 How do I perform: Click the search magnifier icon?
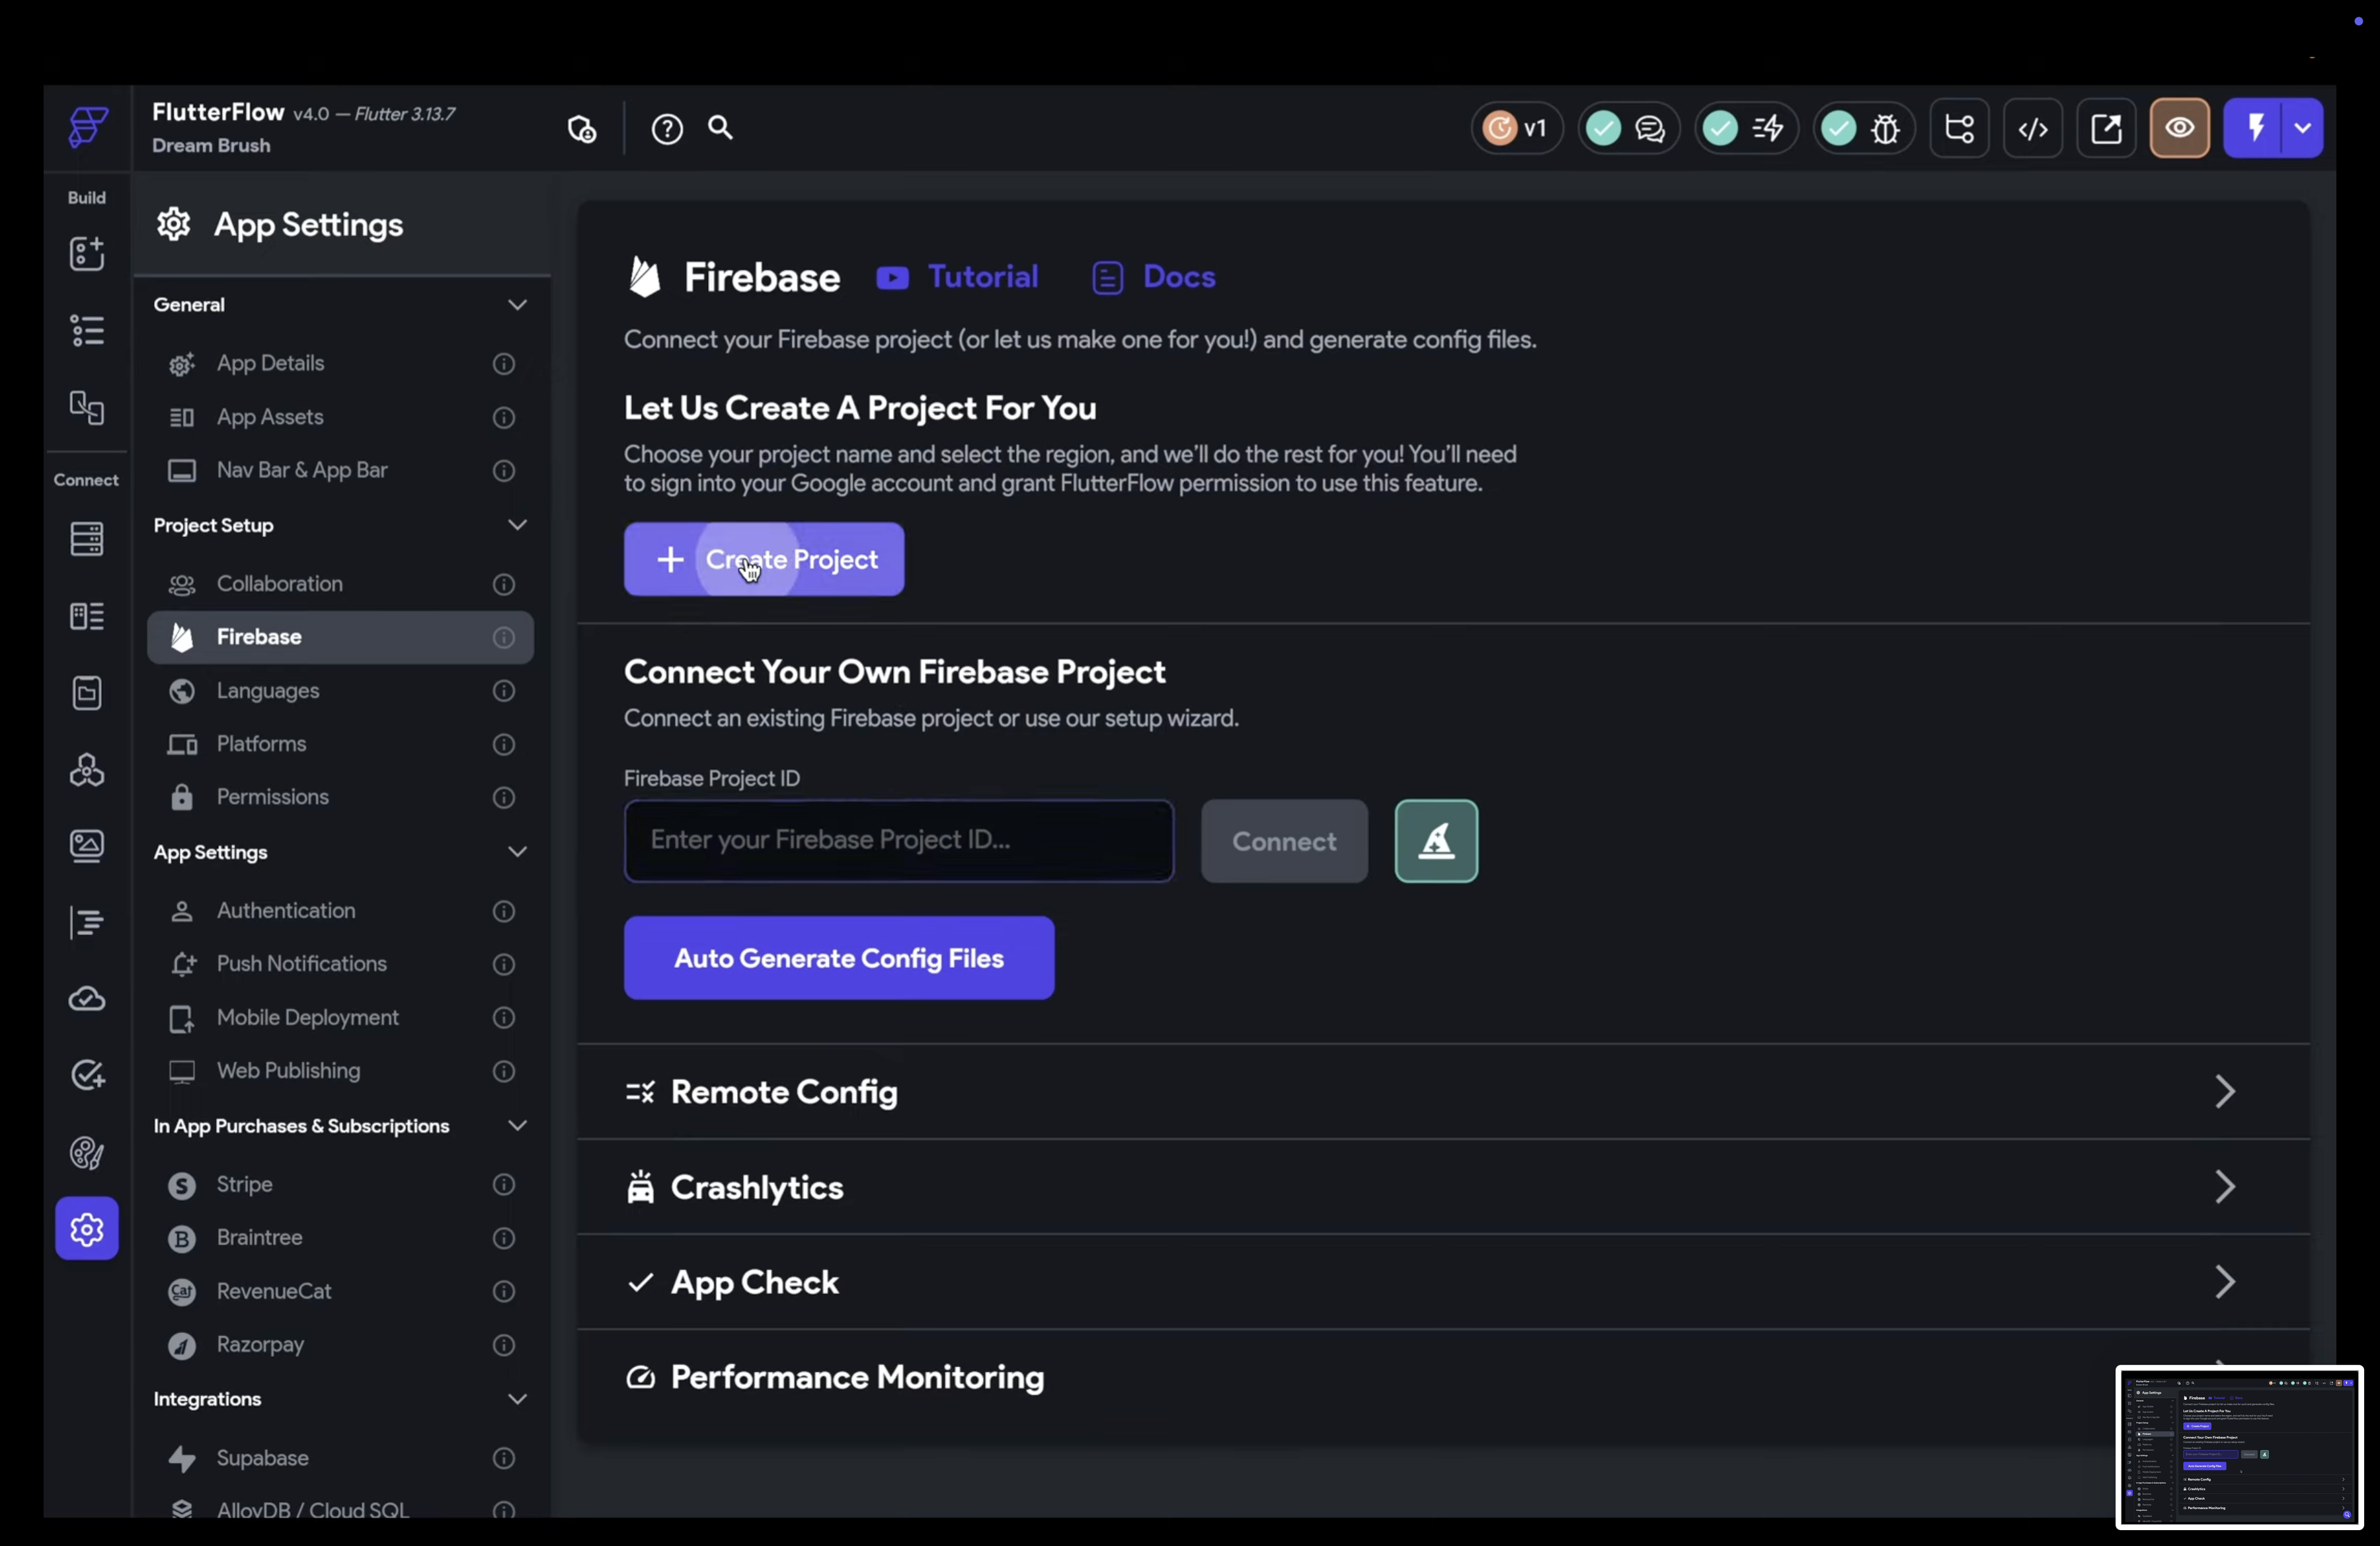pyautogui.click(x=721, y=128)
